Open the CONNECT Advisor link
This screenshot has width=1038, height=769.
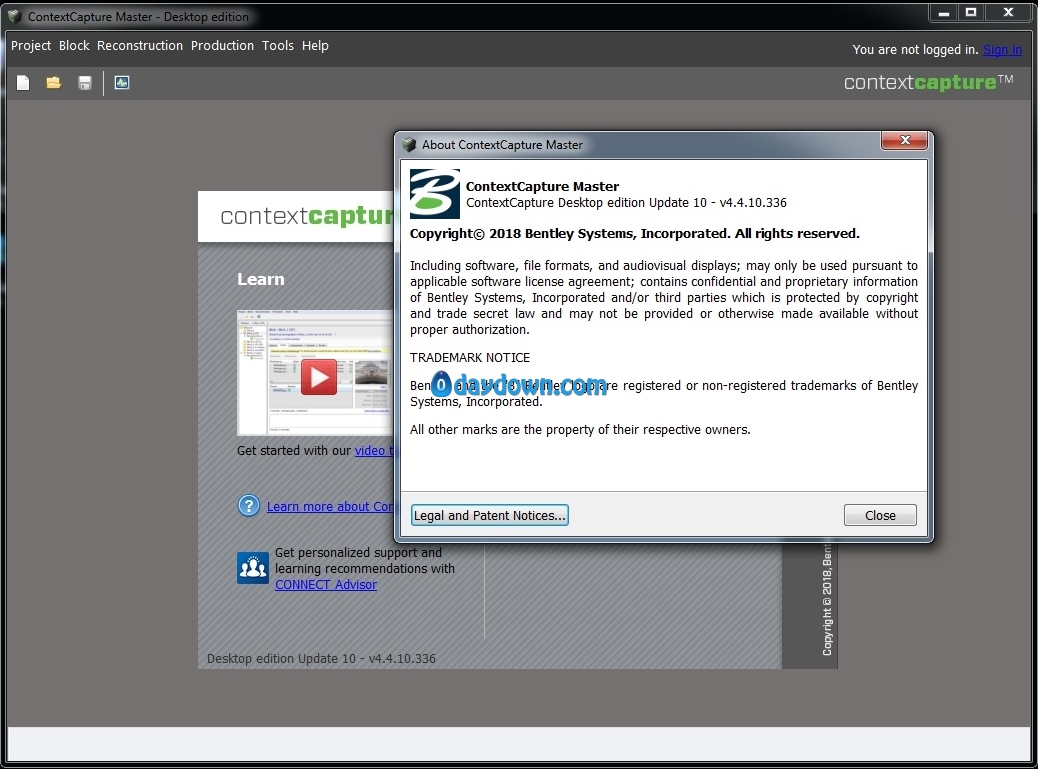point(326,585)
